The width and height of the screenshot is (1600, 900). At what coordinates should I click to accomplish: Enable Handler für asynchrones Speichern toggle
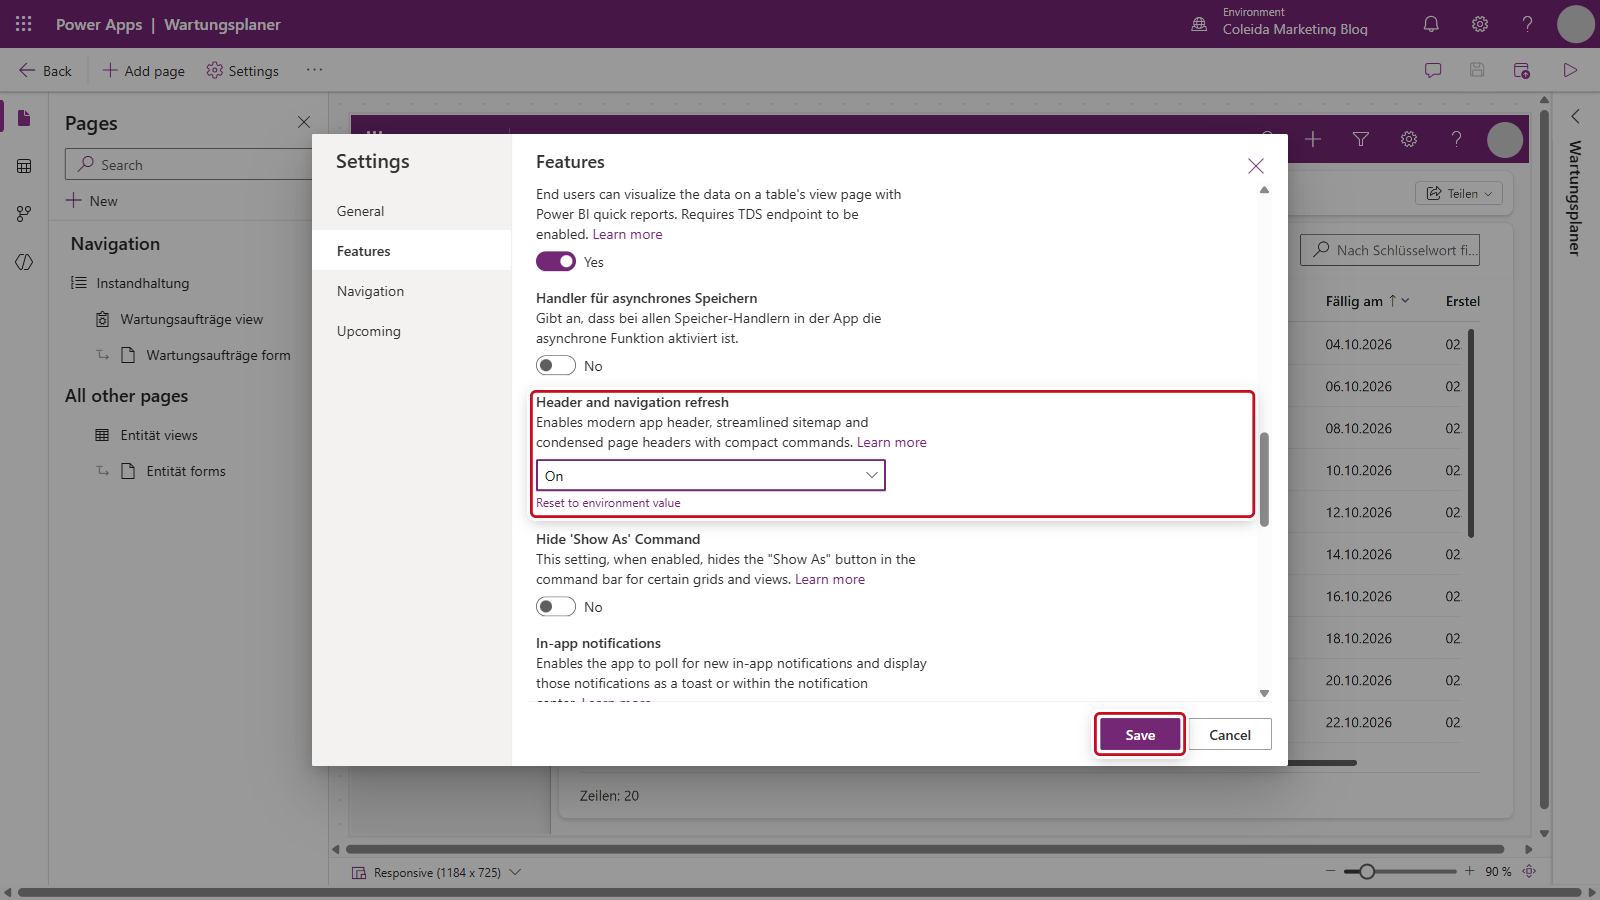(556, 365)
